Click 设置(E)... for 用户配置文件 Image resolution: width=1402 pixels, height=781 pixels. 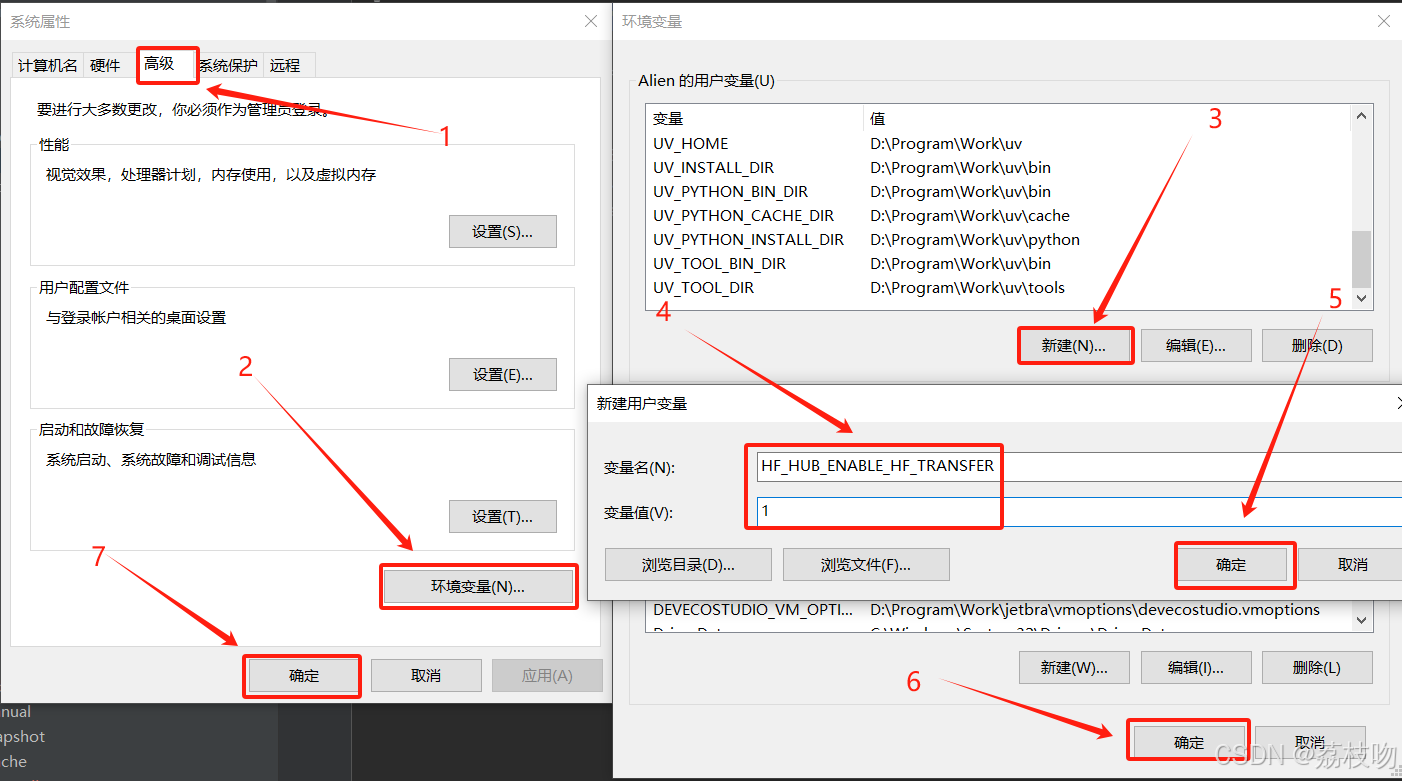click(503, 374)
